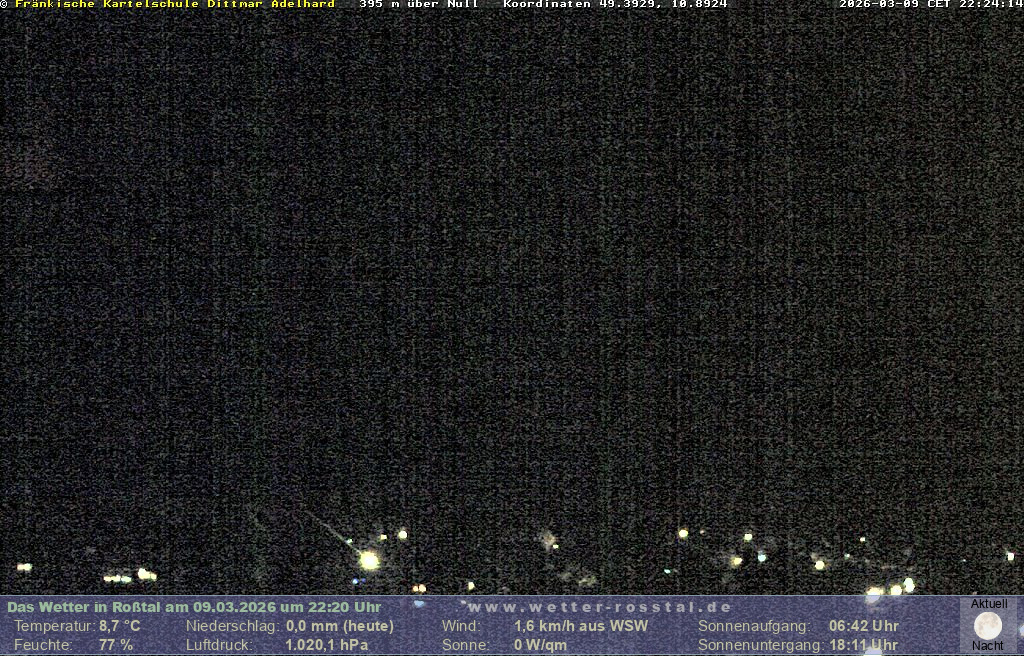Screen dimensions: 1024x656
Task: Click the Niederschlag value 0,0 mm (heute)
Action: tap(340, 626)
